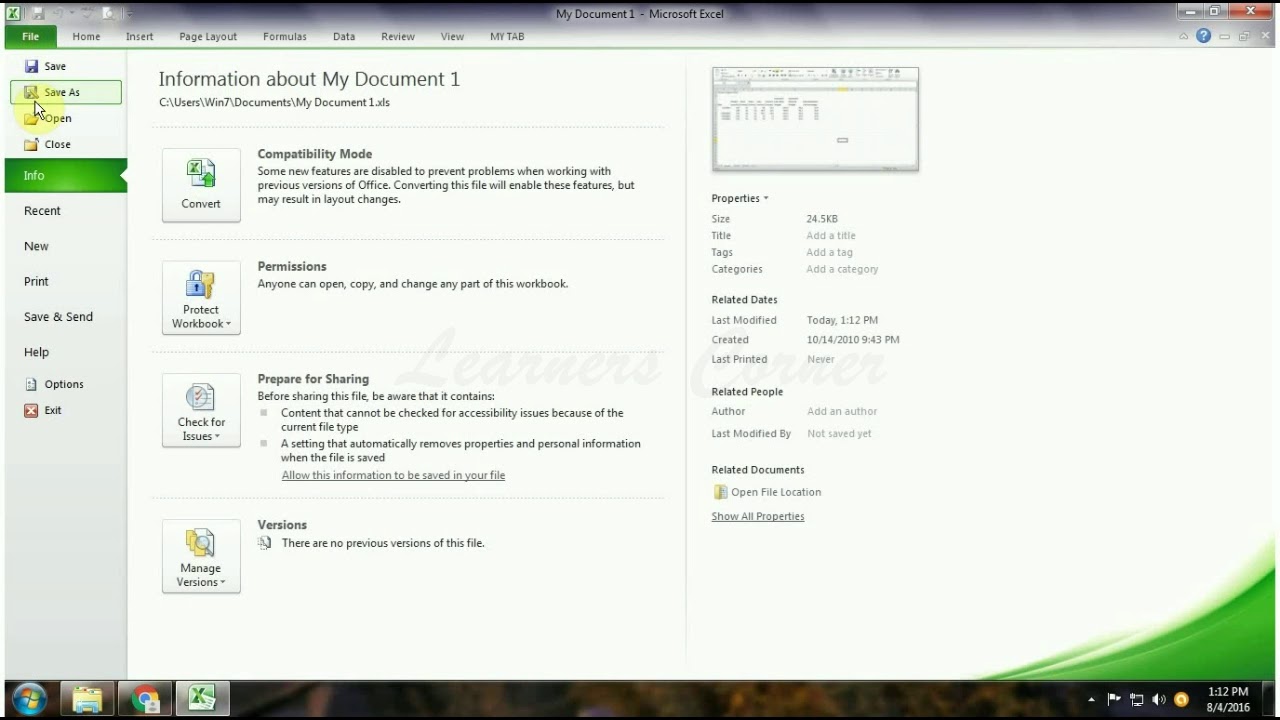Click the Save command in Backstage menu
The image size is (1280, 720).
pyautogui.click(x=46, y=66)
